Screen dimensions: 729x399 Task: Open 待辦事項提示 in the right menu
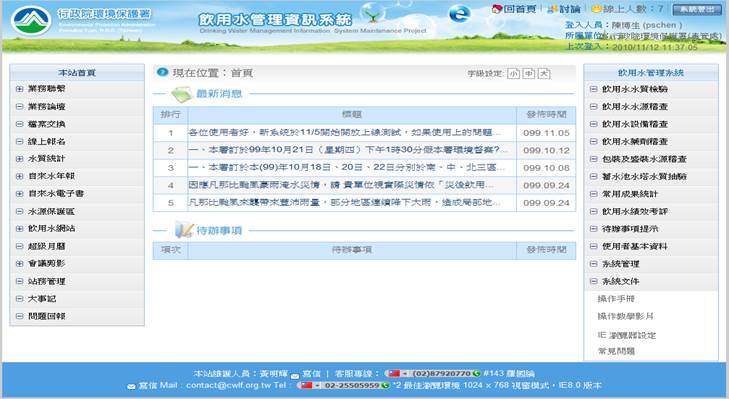[x=630, y=229]
